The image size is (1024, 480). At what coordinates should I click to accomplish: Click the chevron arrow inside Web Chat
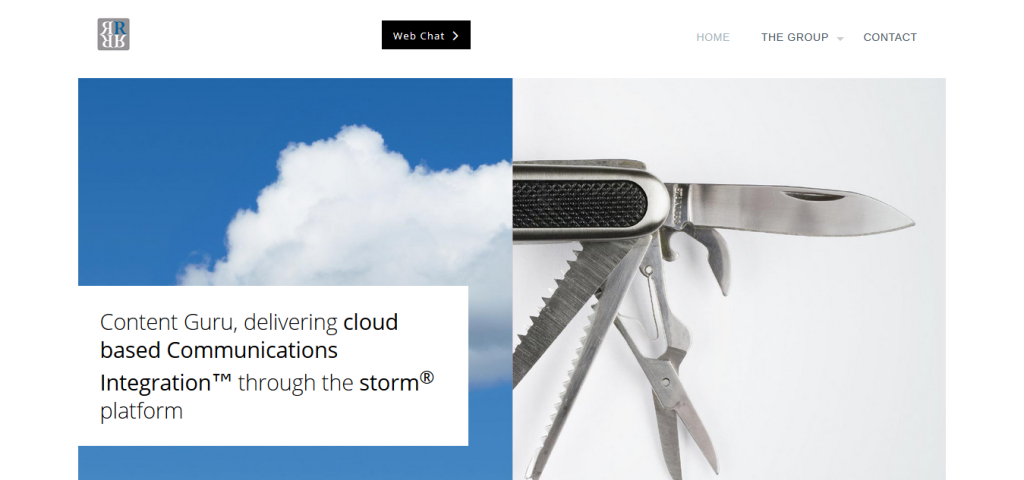pyautogui.click(x=455, y=36)
